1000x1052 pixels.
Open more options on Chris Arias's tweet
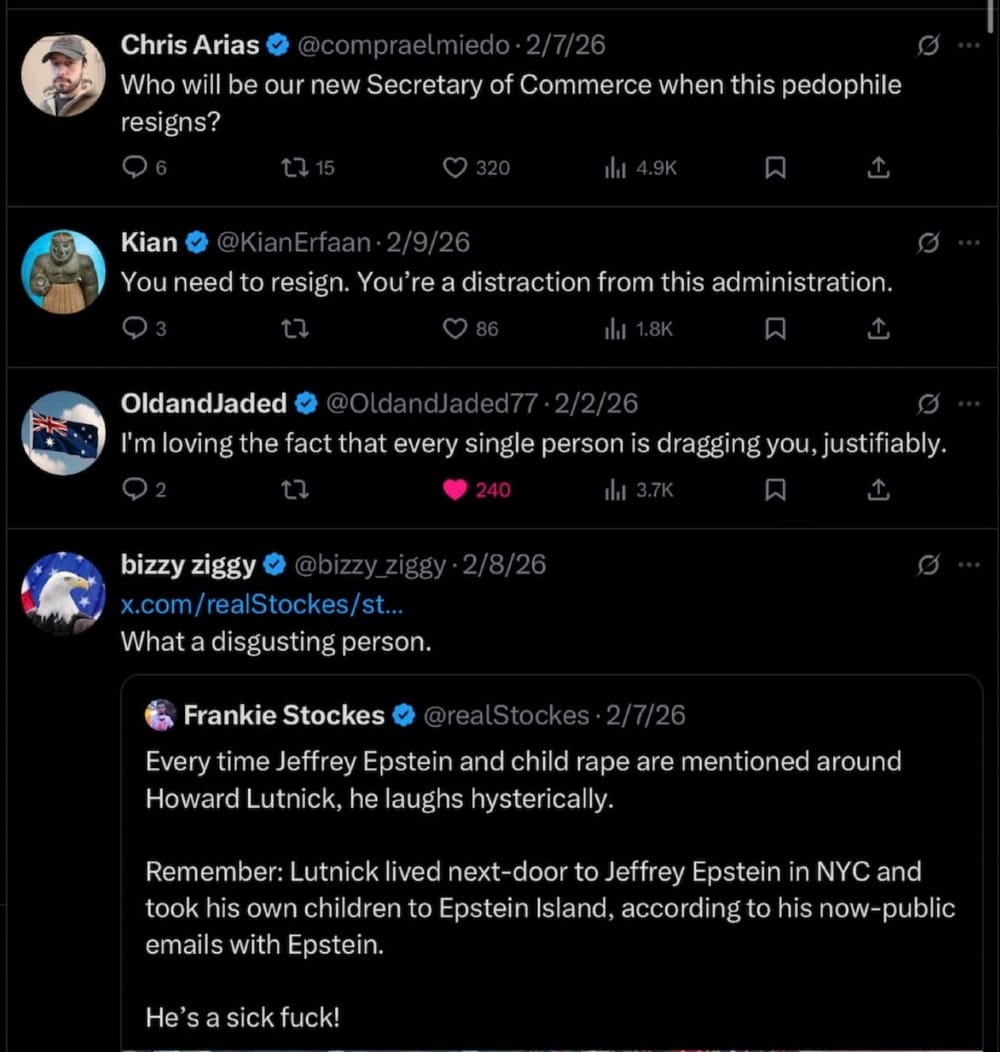pyautogui.click(x=967, y=46)
